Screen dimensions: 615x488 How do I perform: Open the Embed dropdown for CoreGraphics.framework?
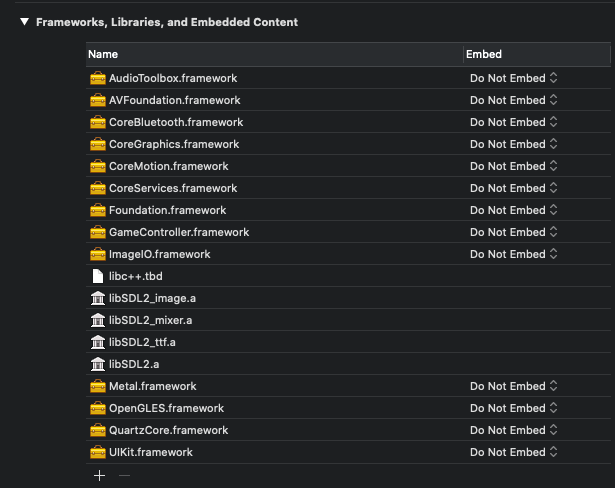click(x=513, y=144)
